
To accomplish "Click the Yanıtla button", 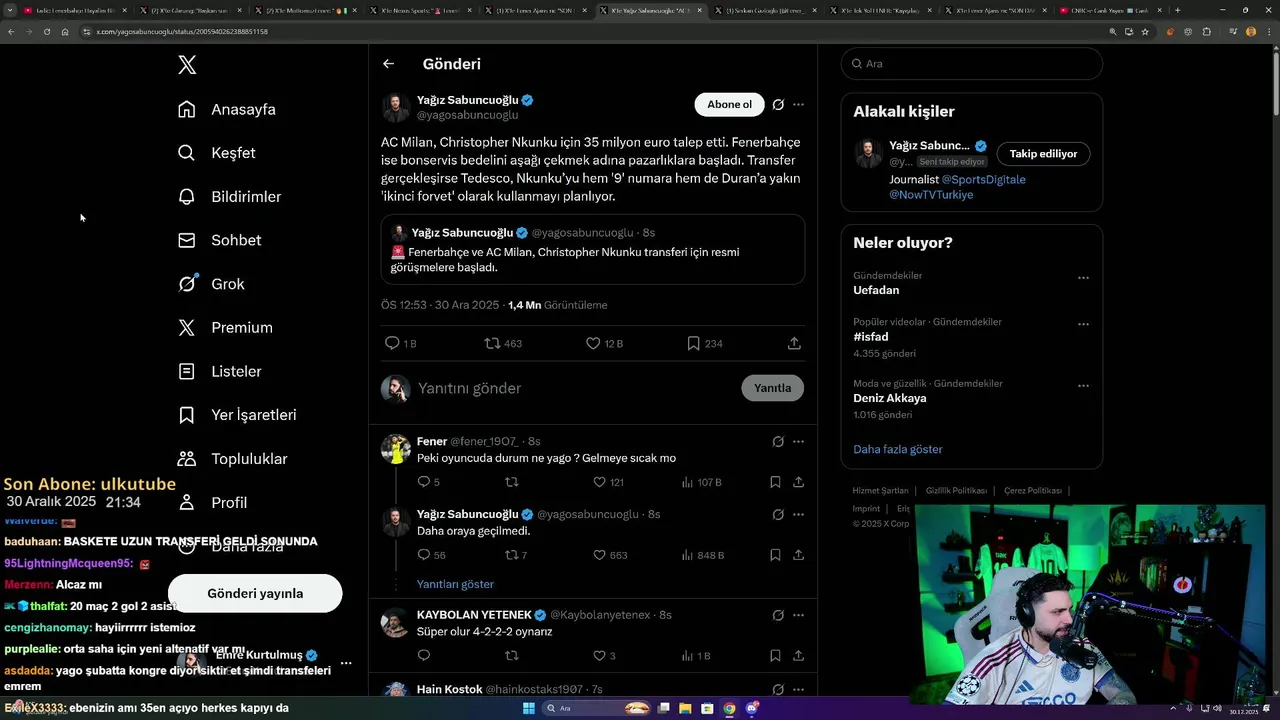I will [772, 388].
